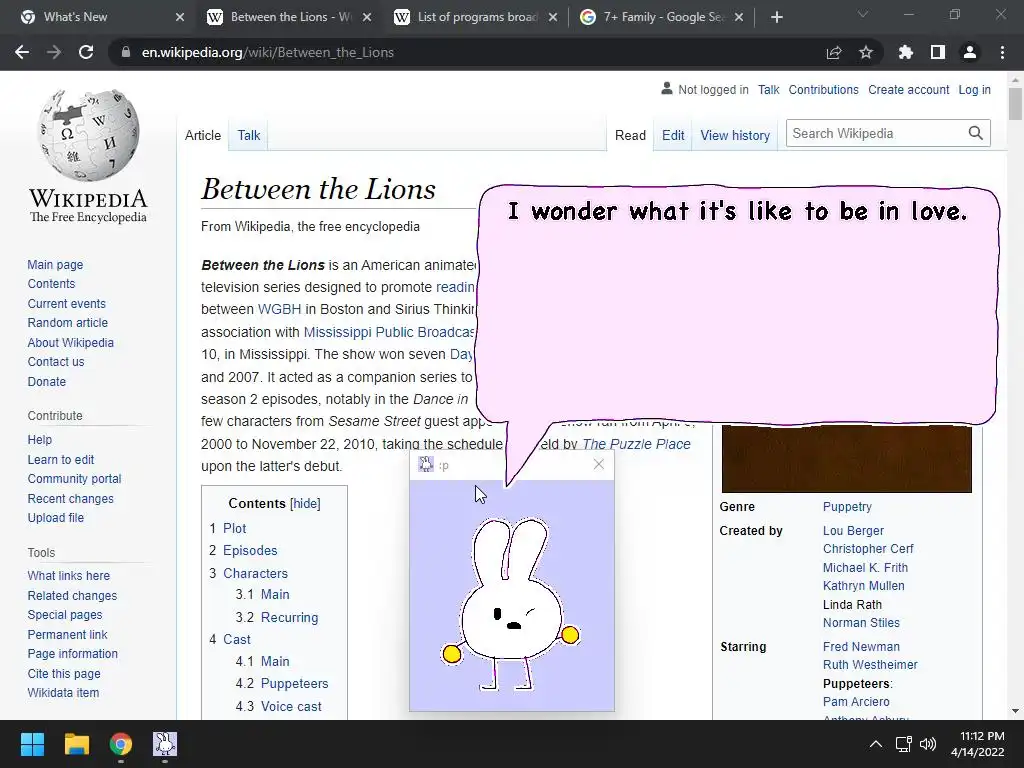This screenshot has height=768, width=1024.
Task: Click the bunny character in pet window
Action: [510, 604]
